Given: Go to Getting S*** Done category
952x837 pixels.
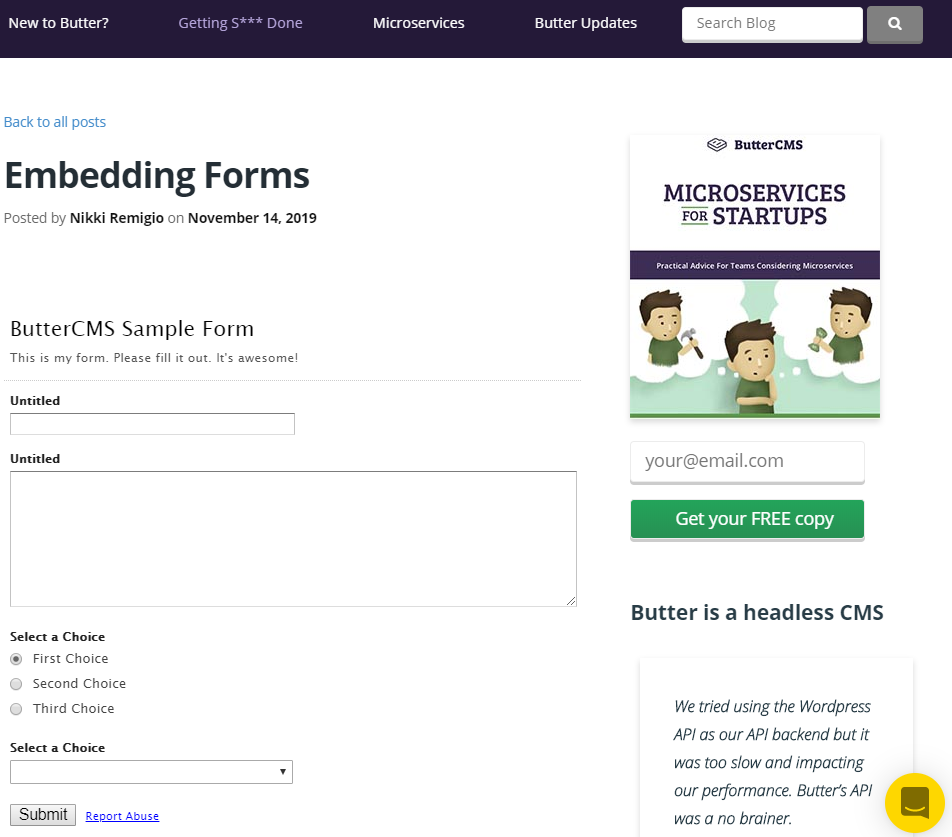Looking at the screenshot, I should [x=240, y=23].
